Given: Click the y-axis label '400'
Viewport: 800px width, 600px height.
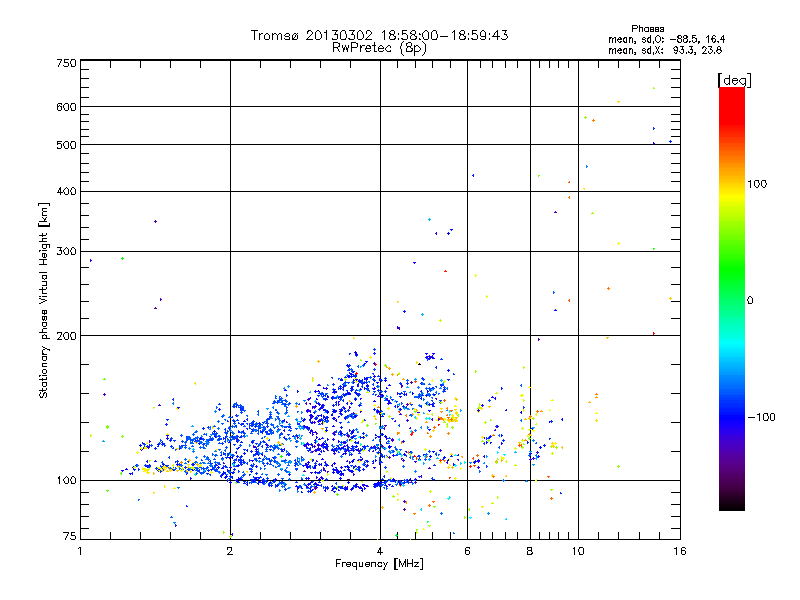Looking at the screenshot, I should click(x=66, y=191).
